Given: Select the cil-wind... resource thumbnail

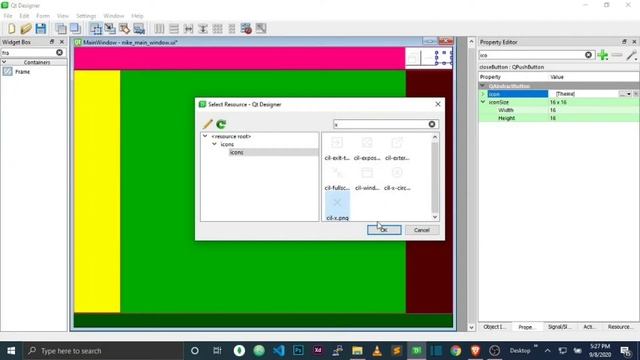Looking at the screenshot, I should click(x=367, y=178).
